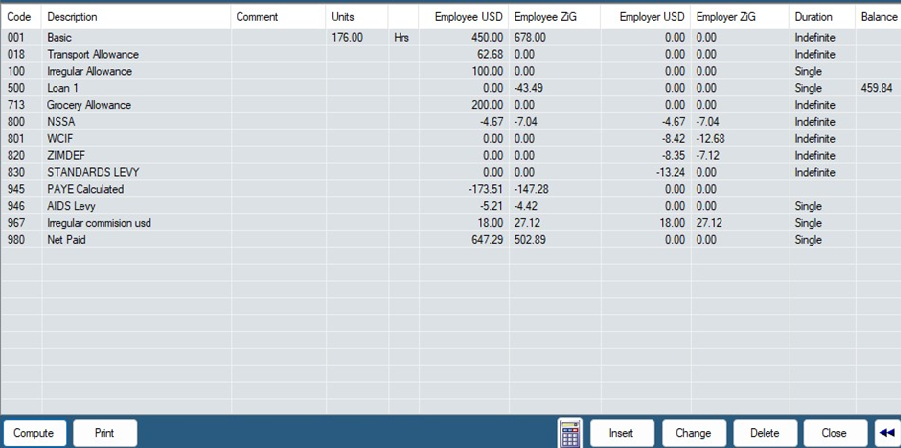
Task: Click the -13.24 Standards Levy amount
Action: click(x=669, y=172)
